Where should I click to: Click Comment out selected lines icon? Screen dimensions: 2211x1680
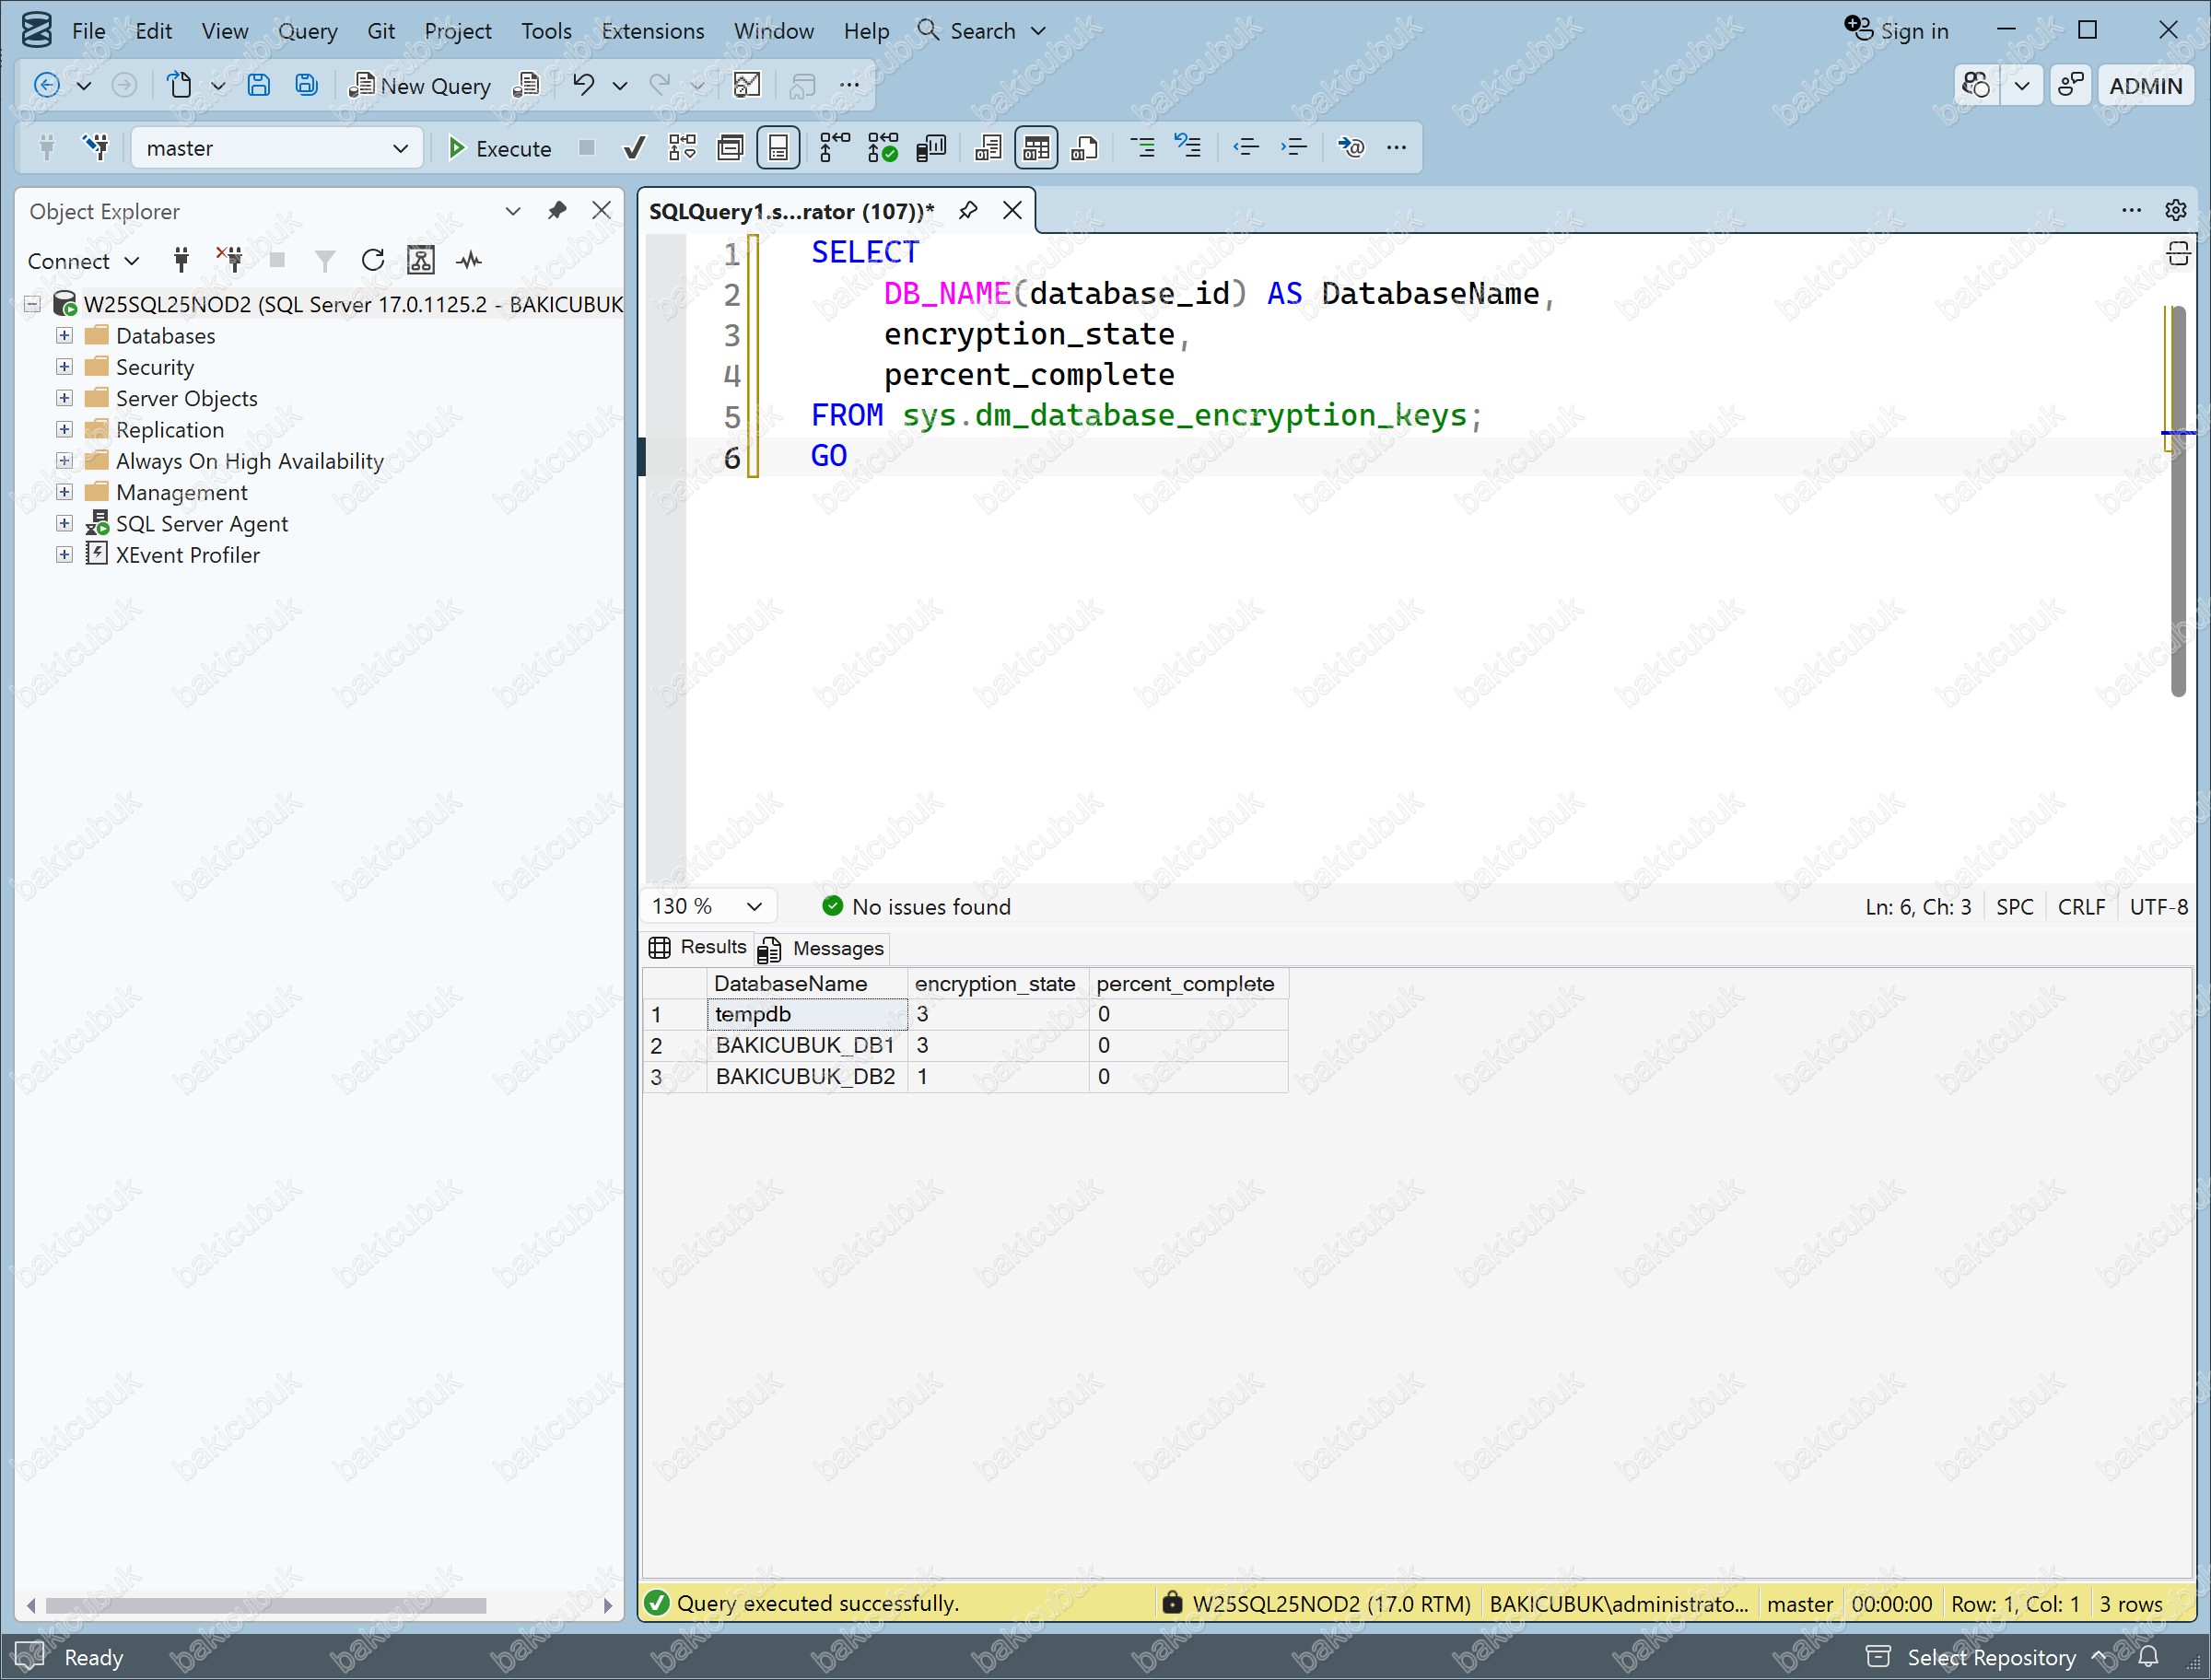tap(1142, 148)
